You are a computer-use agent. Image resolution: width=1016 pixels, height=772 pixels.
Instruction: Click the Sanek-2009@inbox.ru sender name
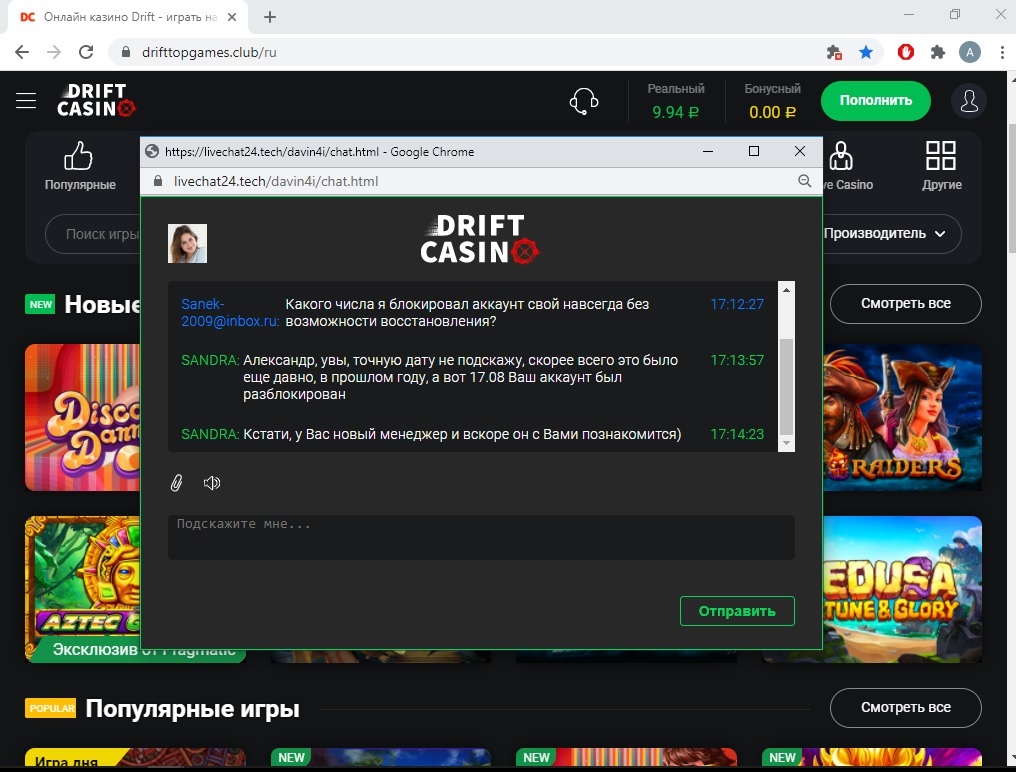click(229, 312)
